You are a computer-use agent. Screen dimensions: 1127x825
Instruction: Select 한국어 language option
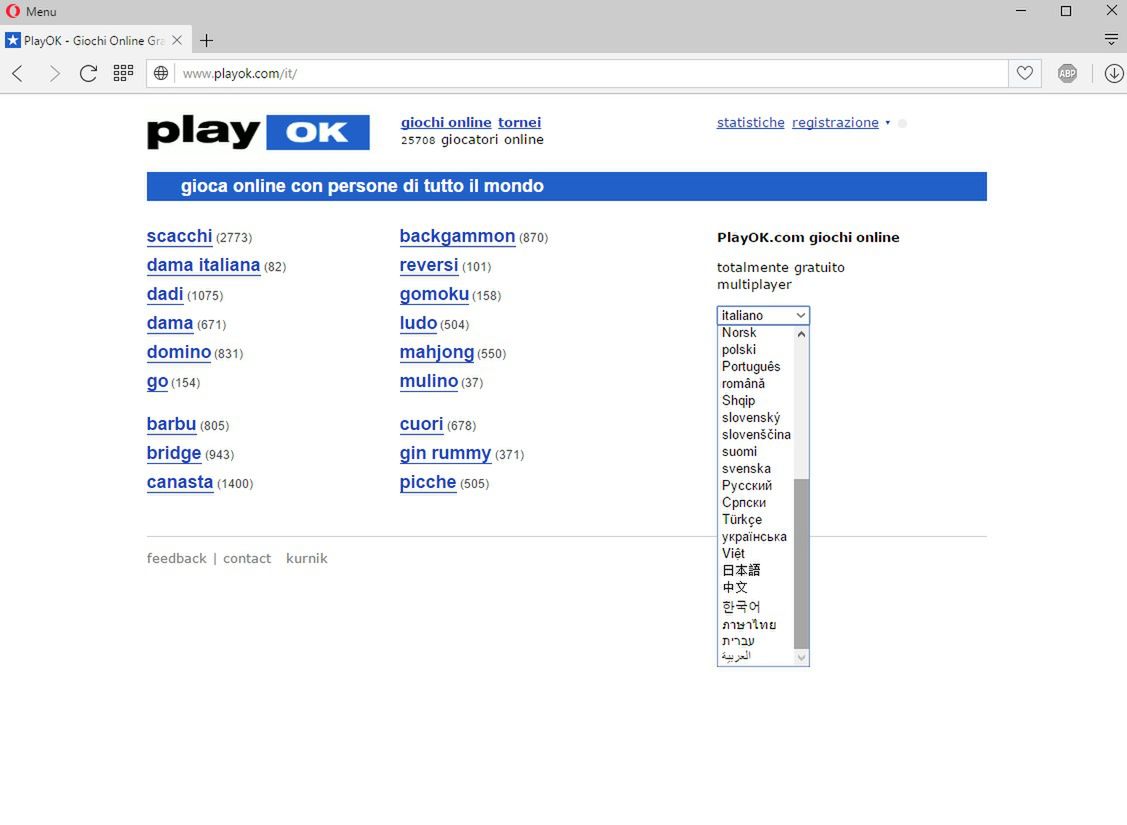coord(756,606)
